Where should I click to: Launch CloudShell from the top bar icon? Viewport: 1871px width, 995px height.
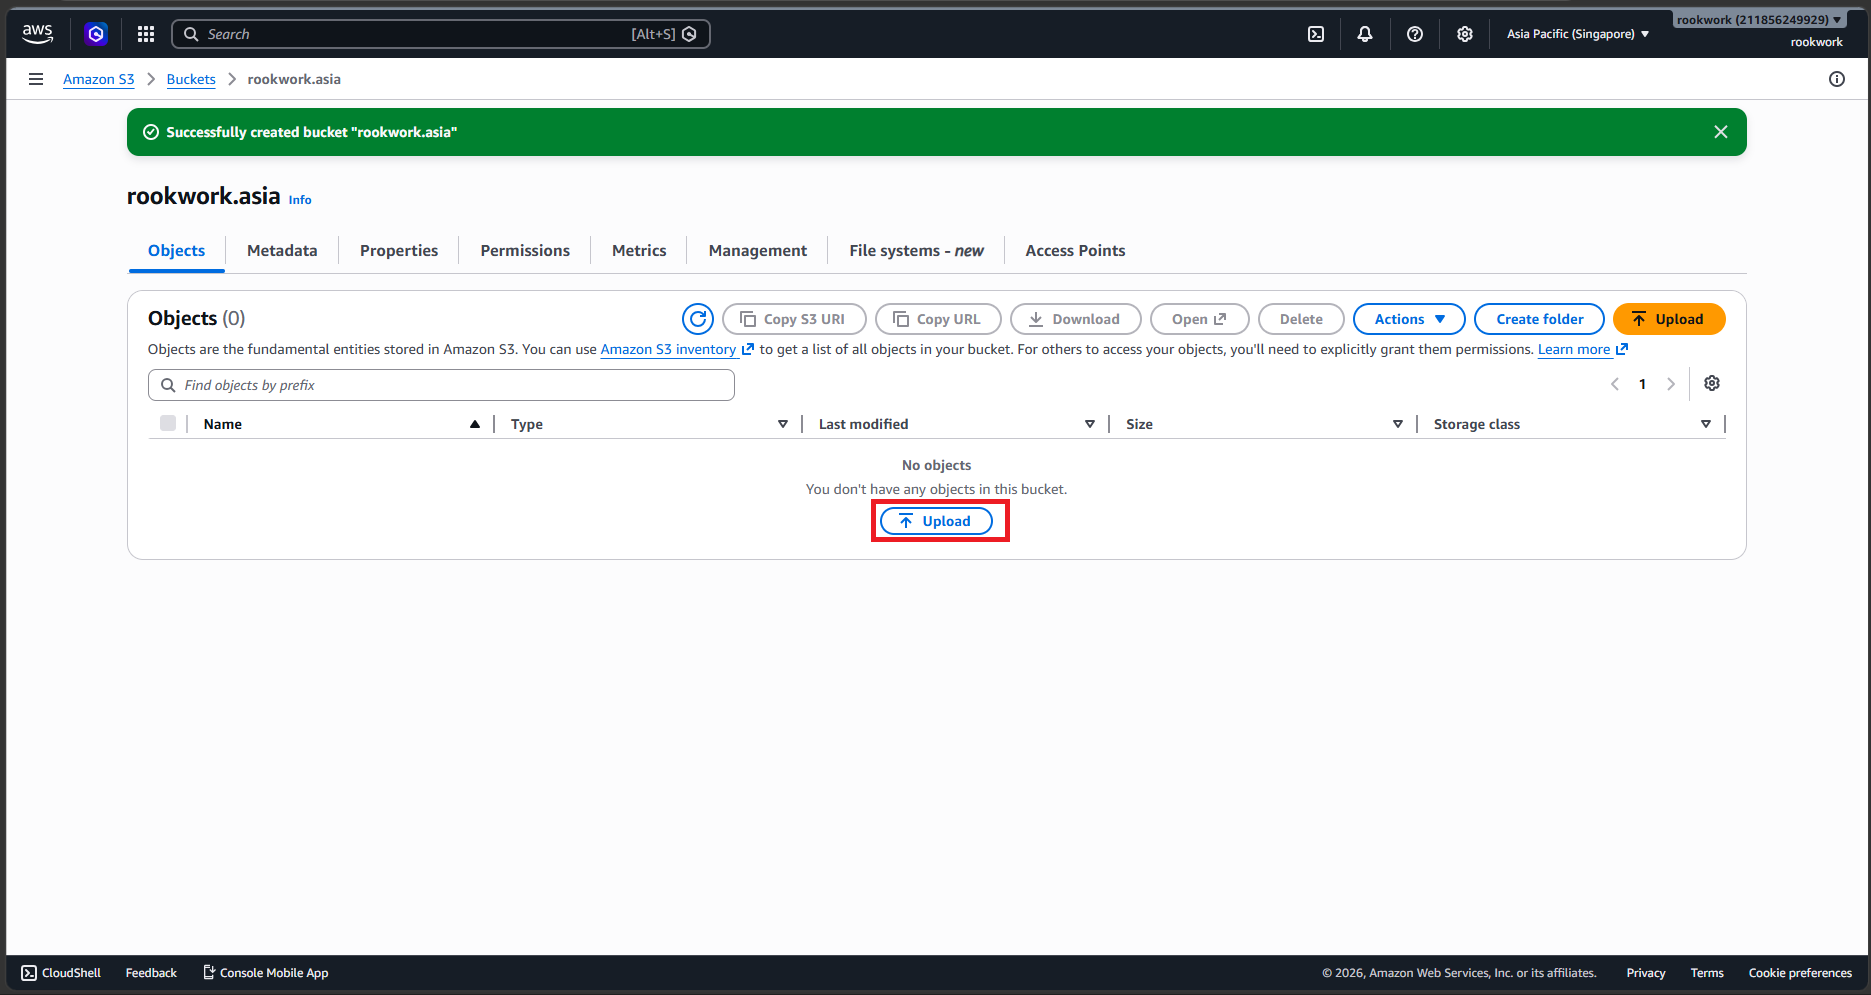[1316, 34]
